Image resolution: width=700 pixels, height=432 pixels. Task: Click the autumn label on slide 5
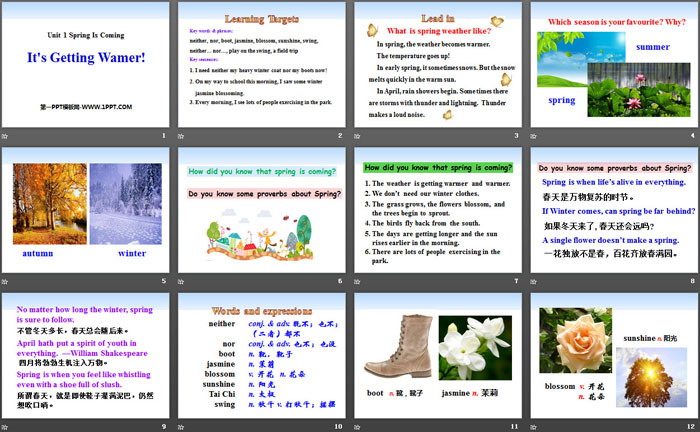tap(38, 253)
